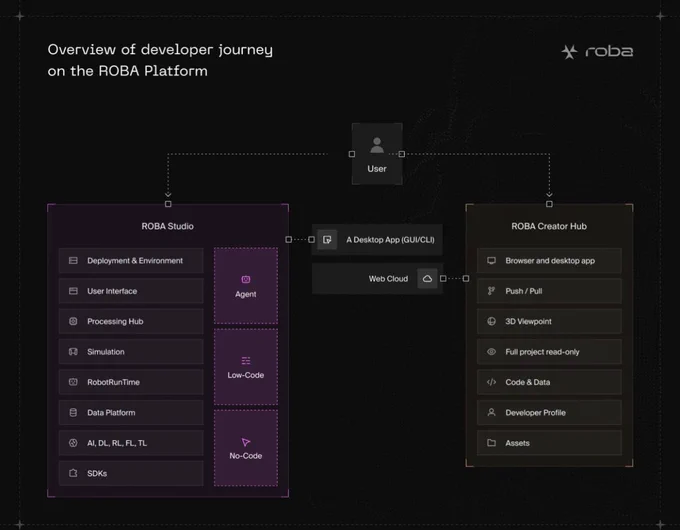Viewport: 680px width, 530px height.
Task: Click the Push / Pull label
Action: click(523, 291)
